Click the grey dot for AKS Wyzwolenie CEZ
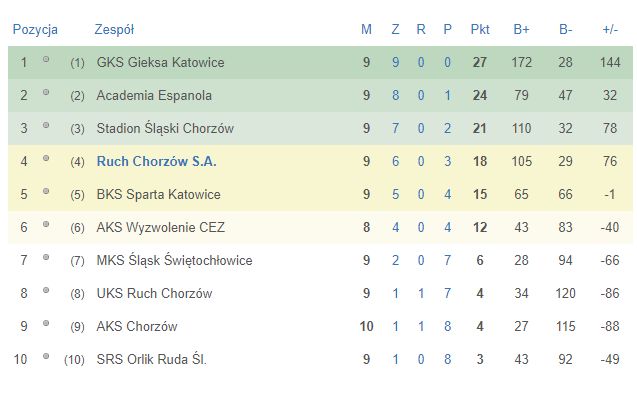 tap(46, 224)
